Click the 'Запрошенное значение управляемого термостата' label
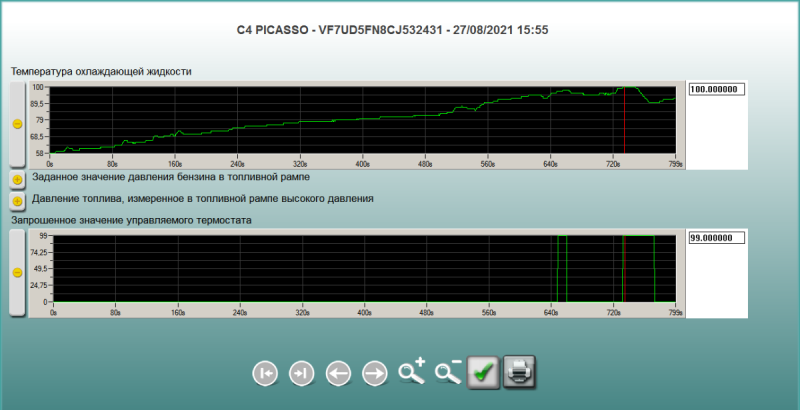 point(130,219)
